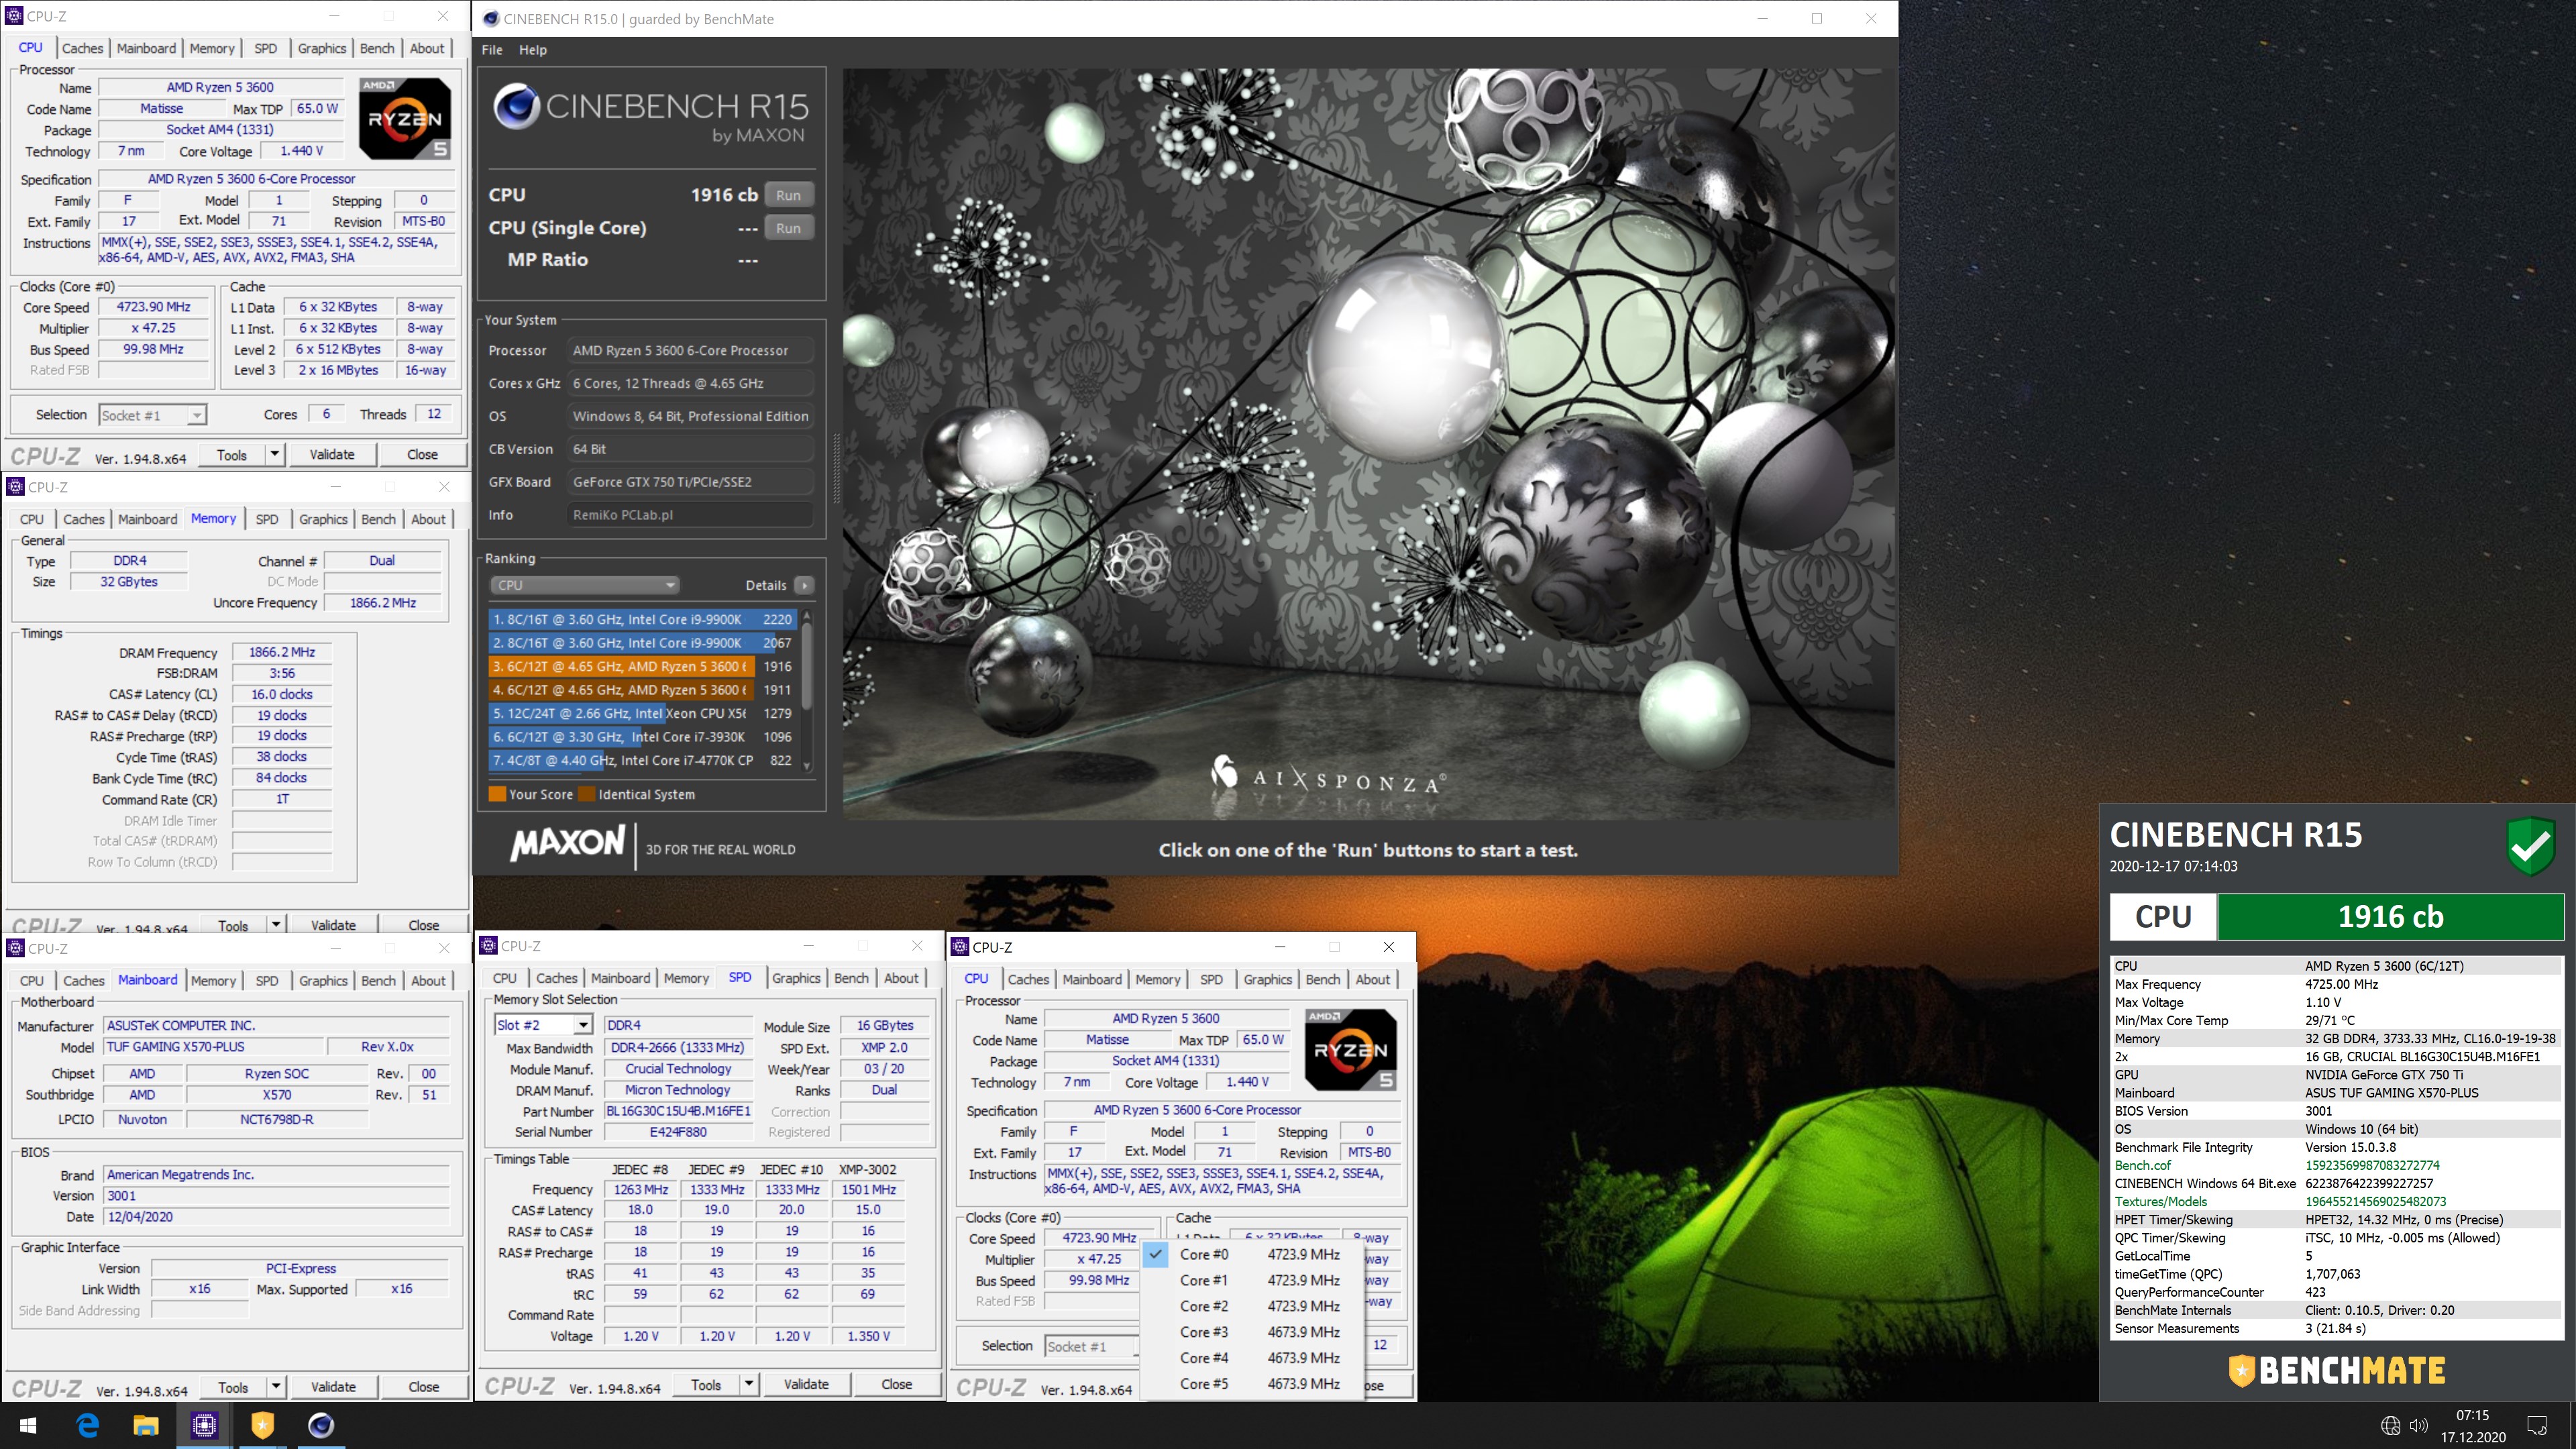Image resolution: width=2576 pixels, height=1449 pixels.
Task: Select ranking entry Ryzen 5 3600 1916
Action: tap(642, 666)
